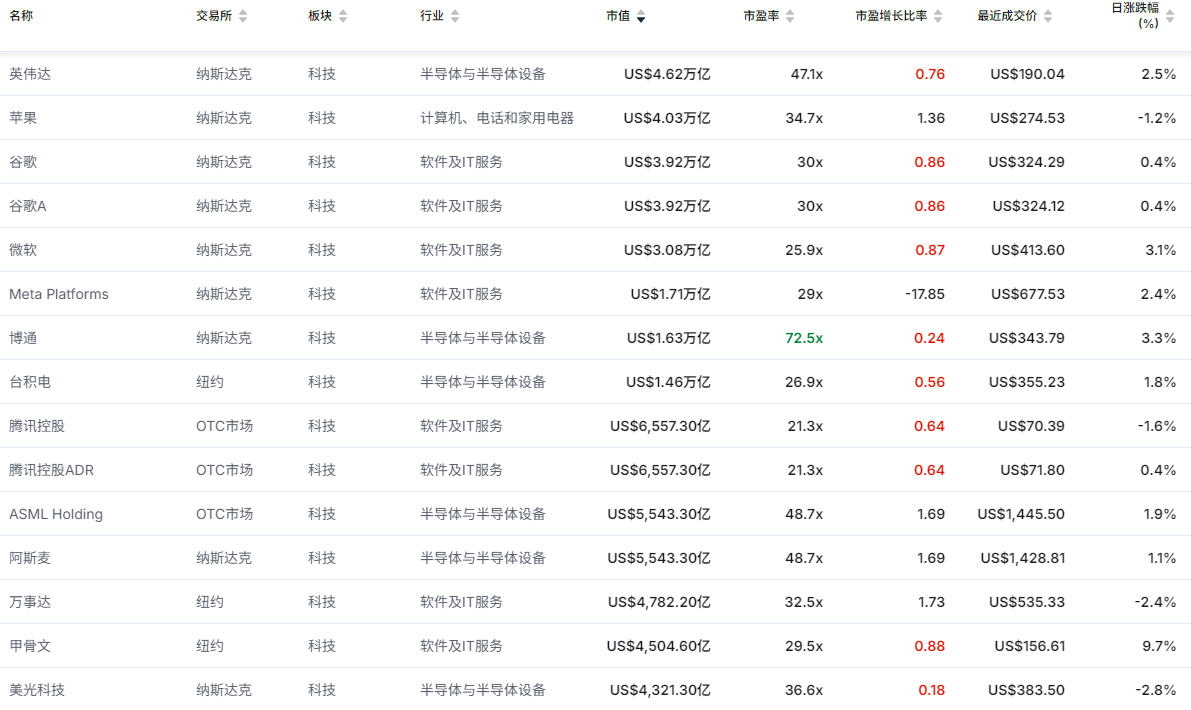Open the 腾讯控股ADR stock entry
Image resolution: width=1191 pixels, height=710 pixels.
51,470
